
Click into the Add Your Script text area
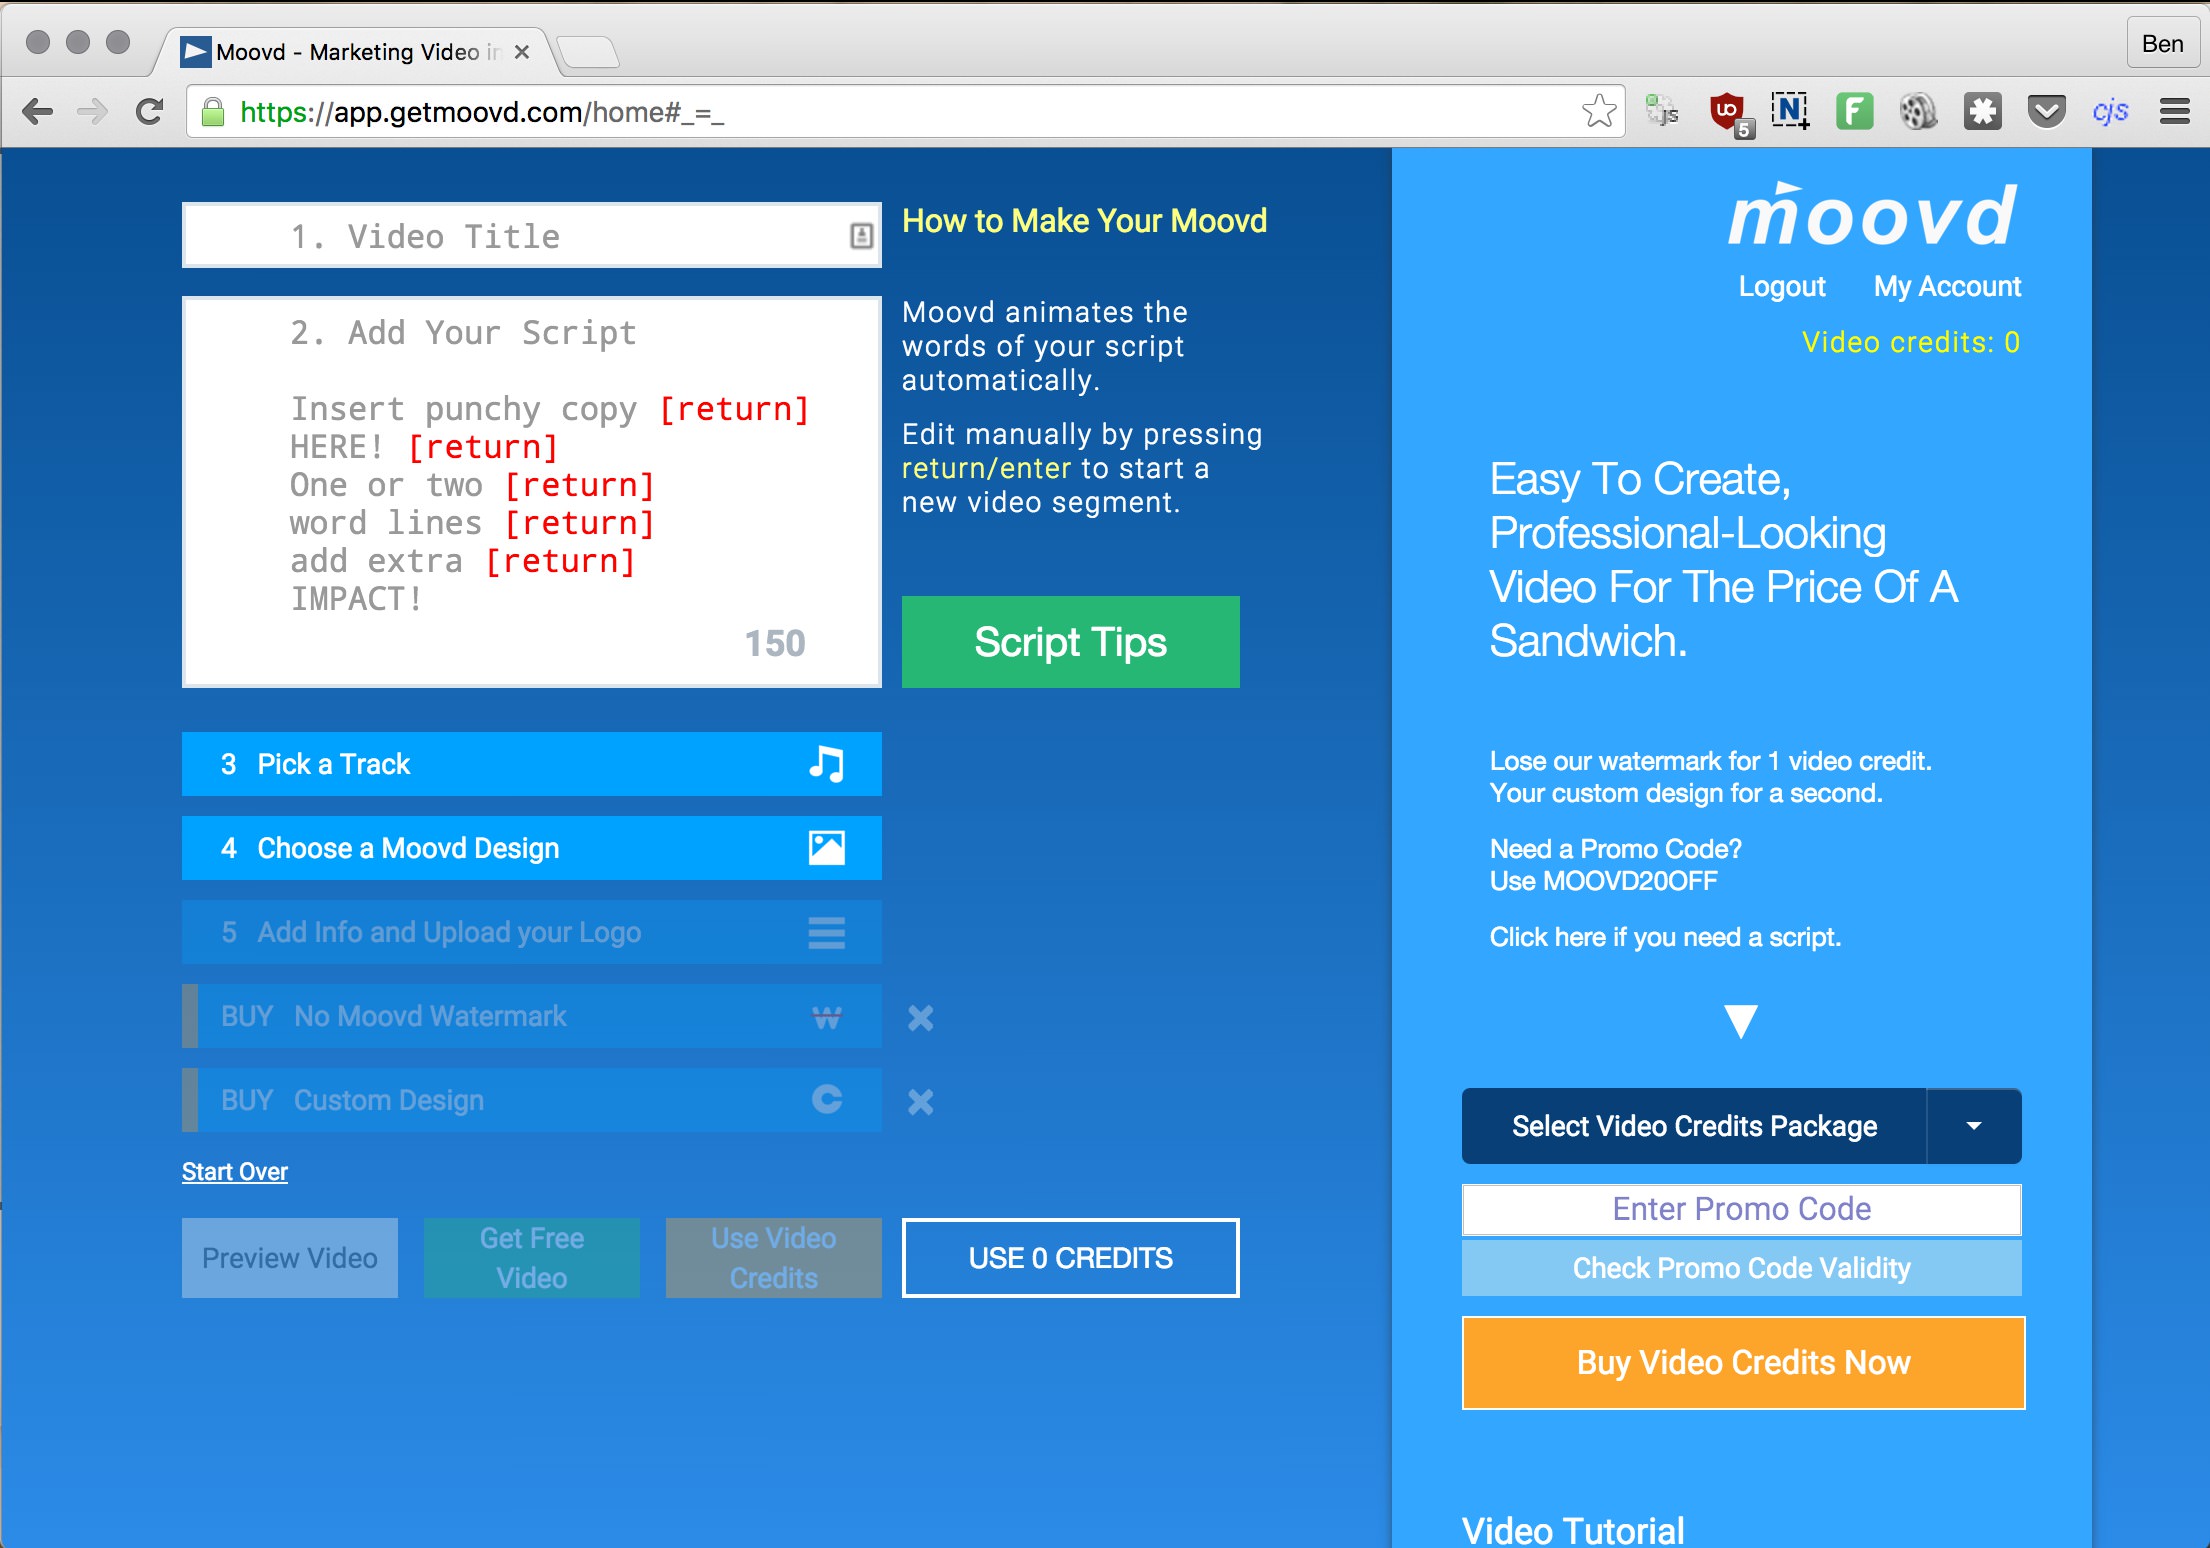(x=531, y=492)
